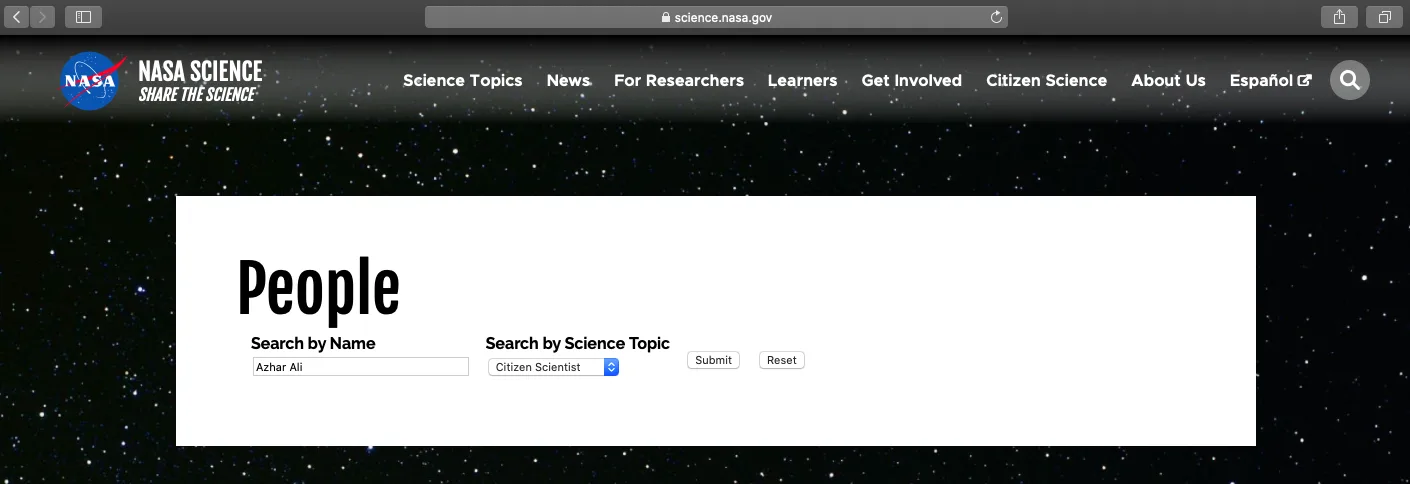Toggle the Safari sidebar icon
The image size is (1410, 484).
(83, 17)
